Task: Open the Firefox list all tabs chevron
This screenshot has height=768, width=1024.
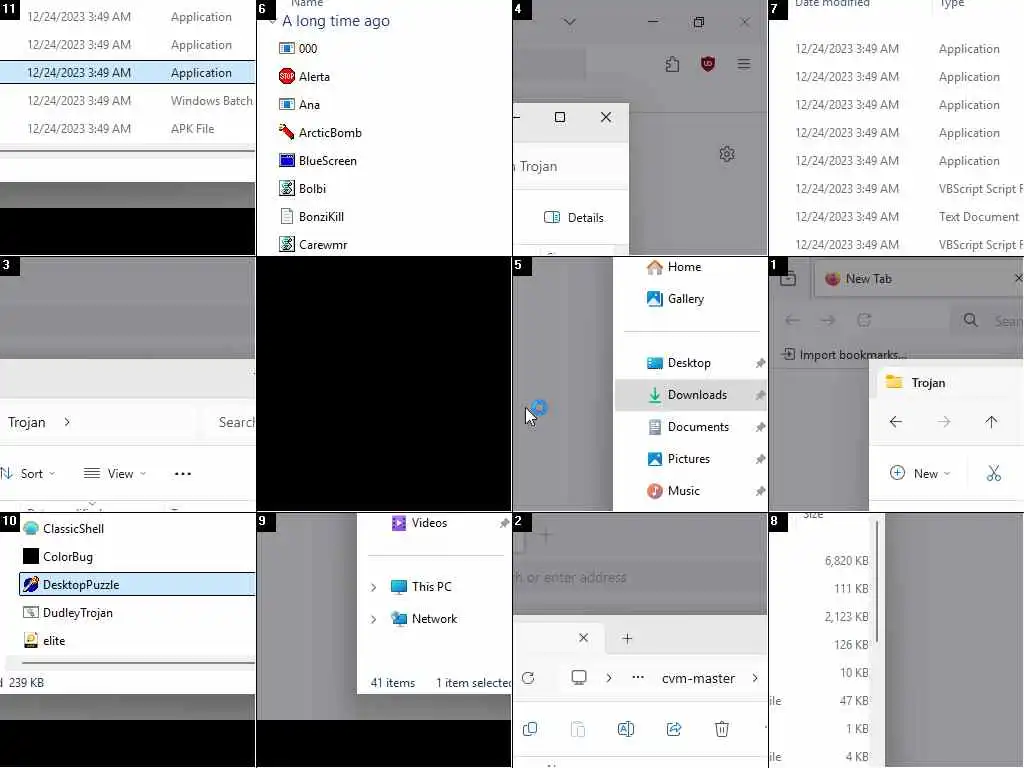Action: click(569, 22)
